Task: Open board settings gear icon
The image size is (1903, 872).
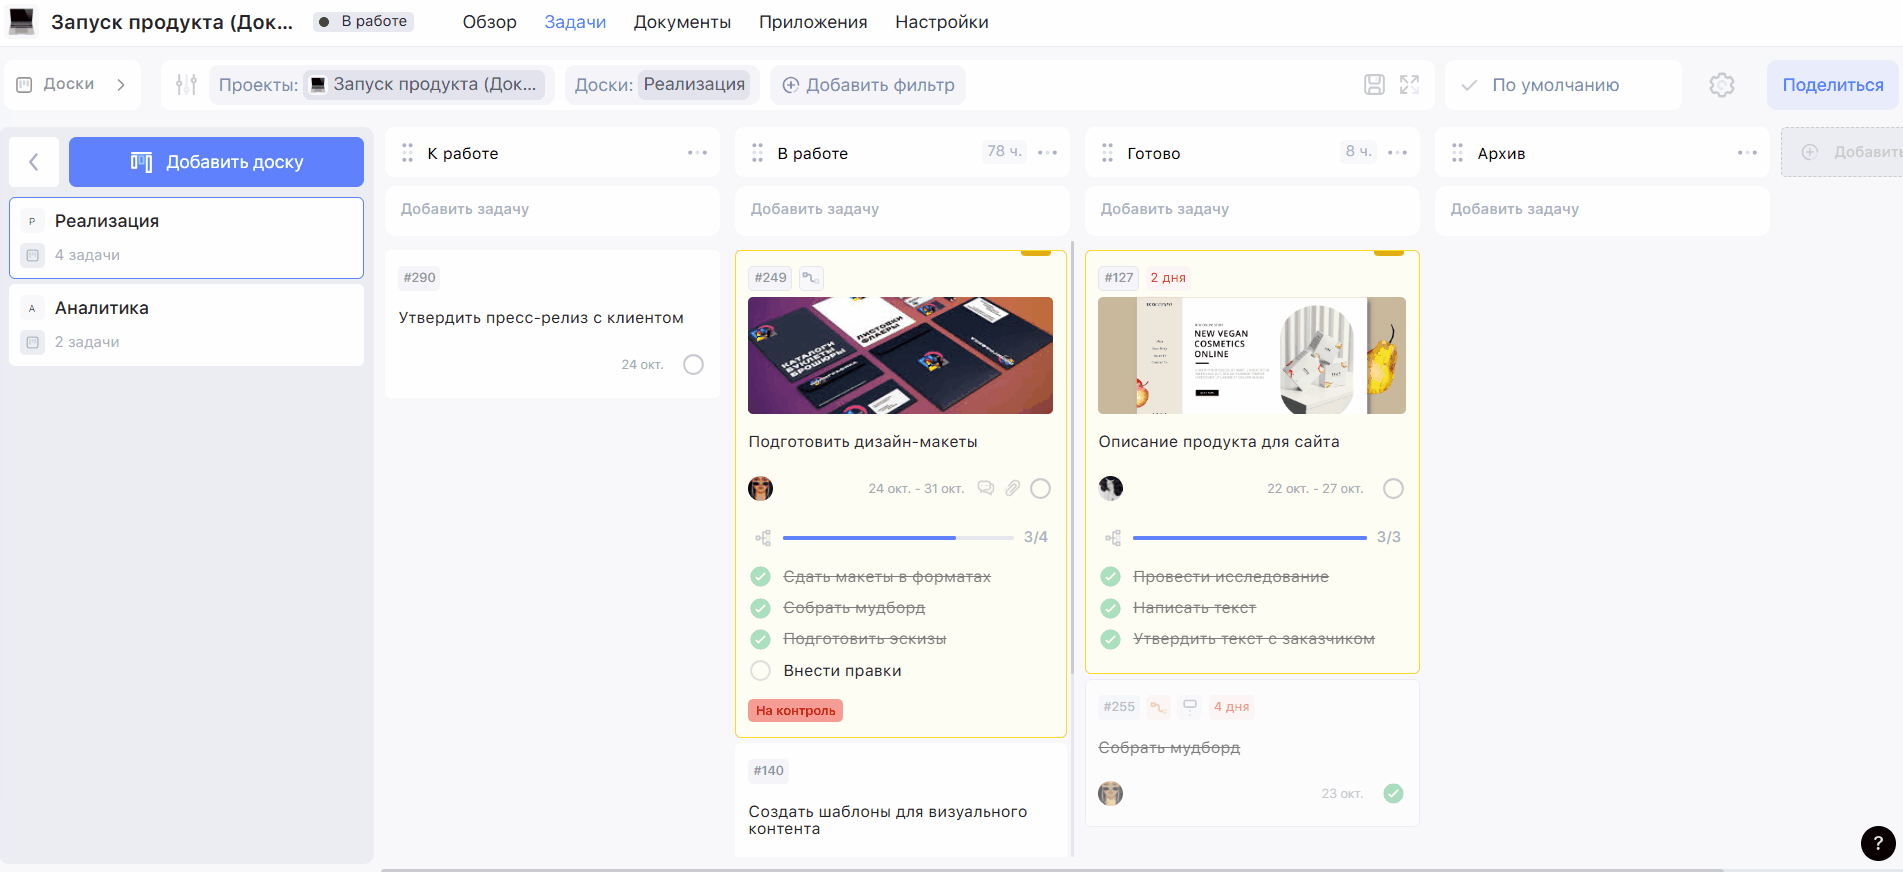Action: point(1721,85)
